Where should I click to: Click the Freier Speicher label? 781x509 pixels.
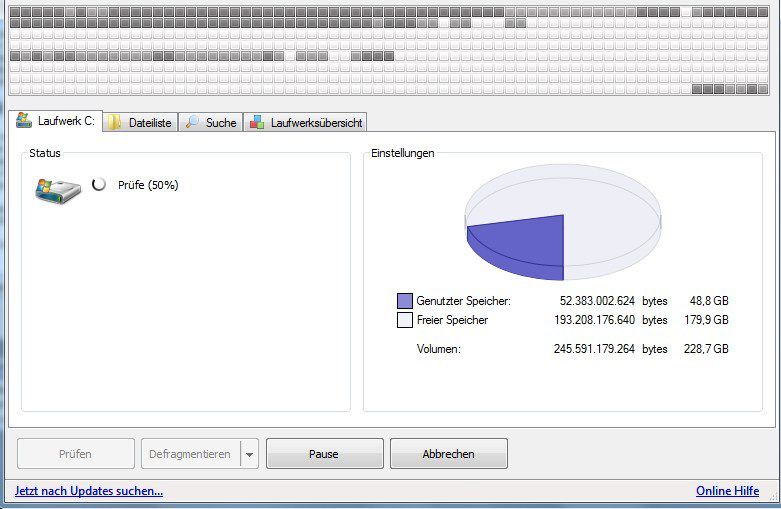pos(452,320)
